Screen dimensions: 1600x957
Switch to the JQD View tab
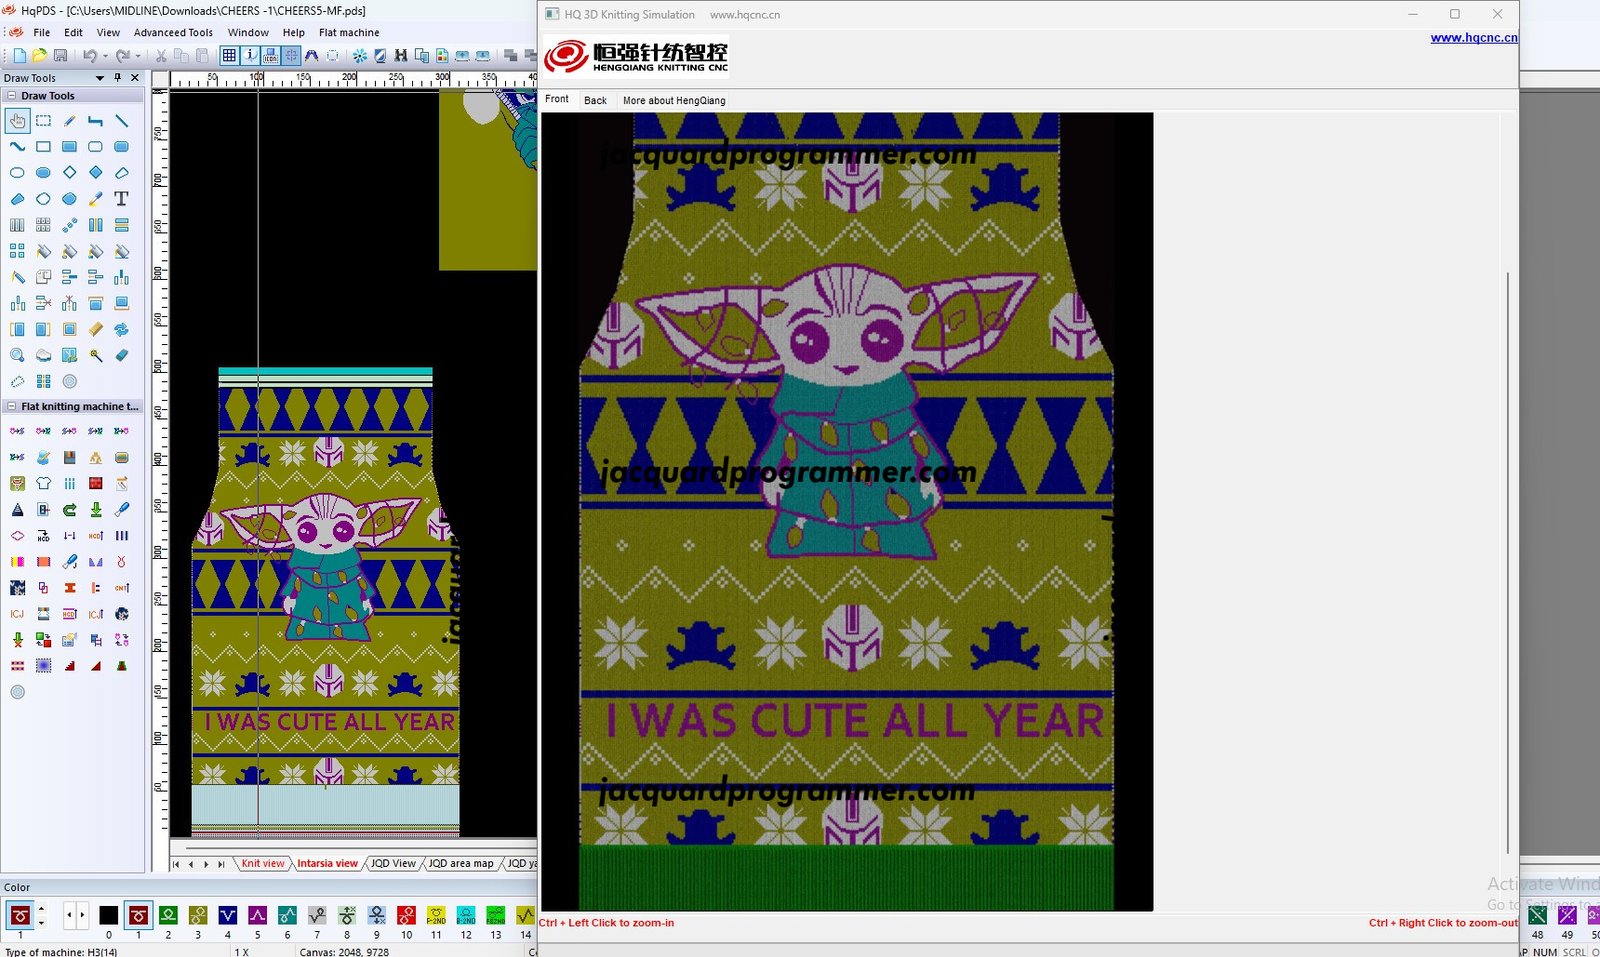coord(392,864)
